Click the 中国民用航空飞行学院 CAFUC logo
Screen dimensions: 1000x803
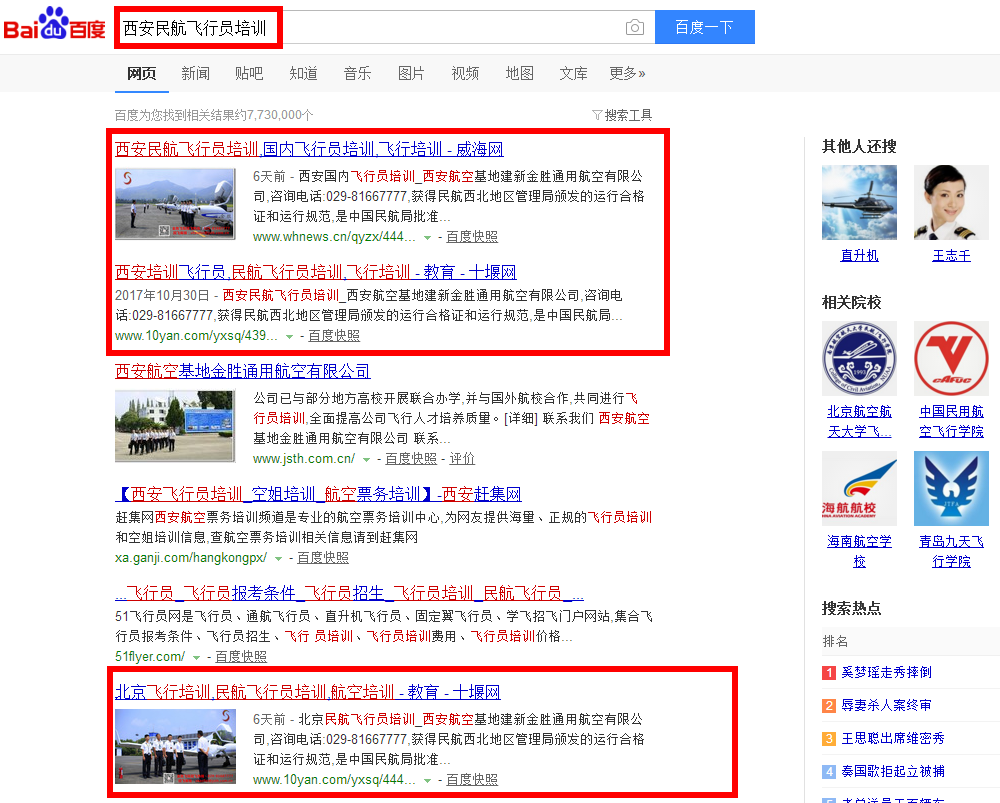point(951,358)
